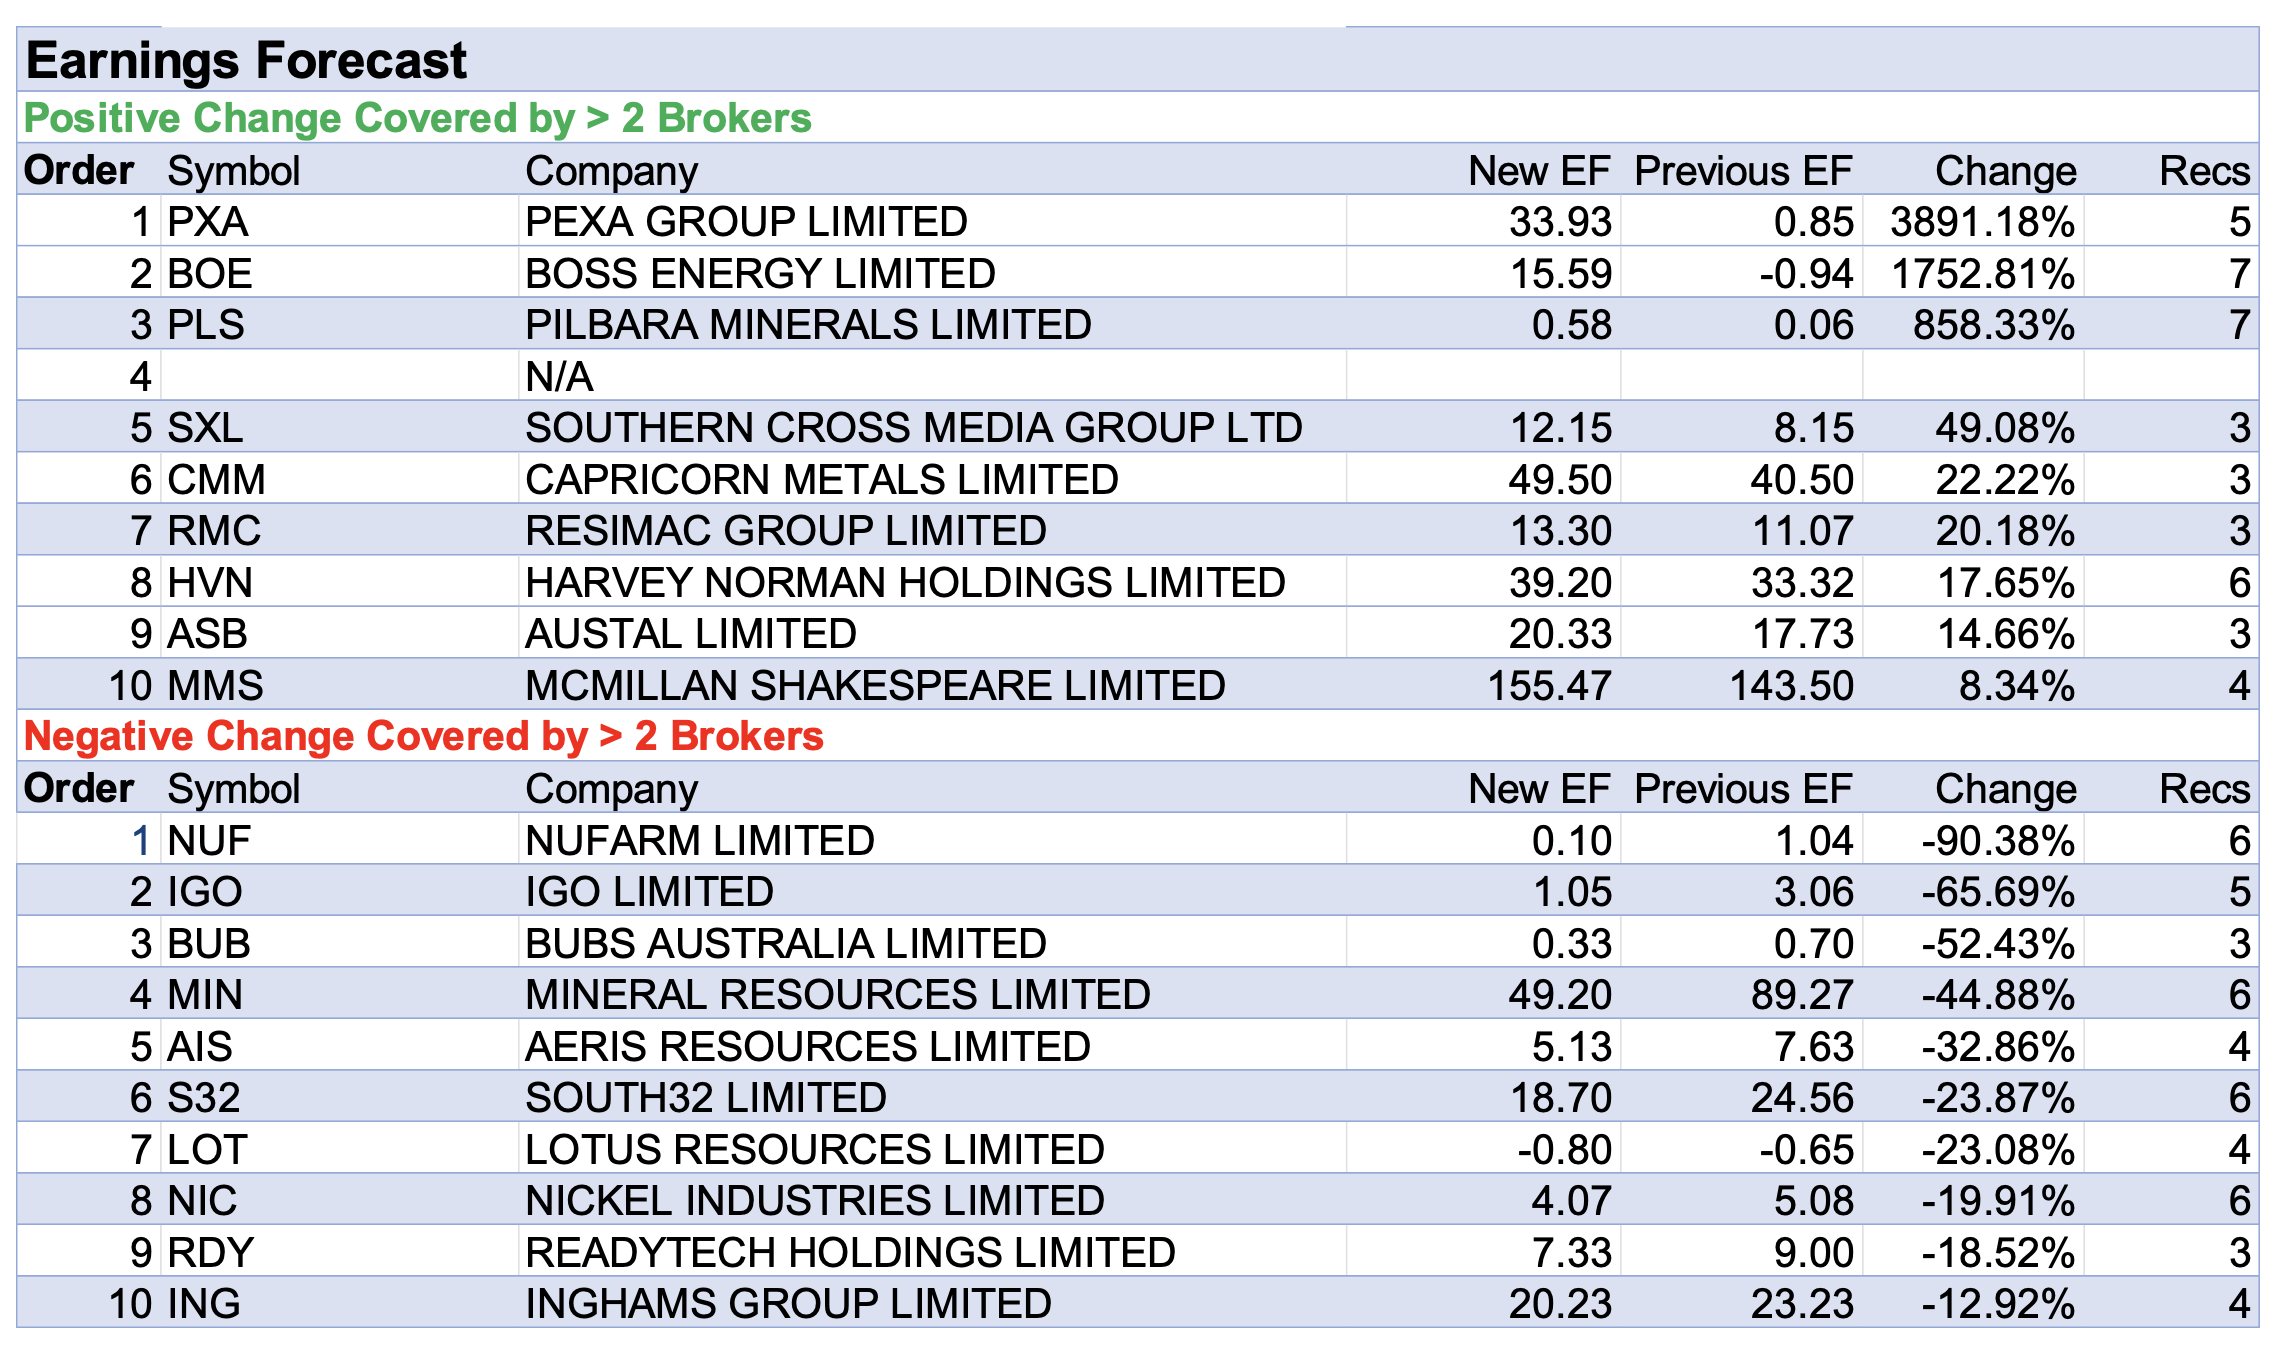Select the Negative Change Covered heading

tap(423, 736)
